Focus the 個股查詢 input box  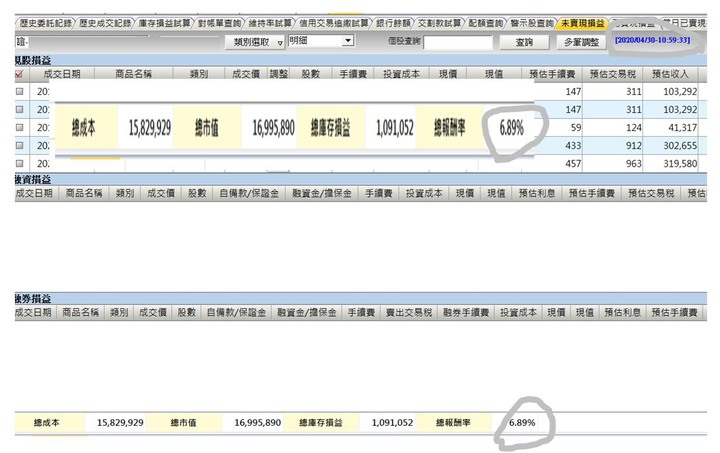(x=458, y=43)
